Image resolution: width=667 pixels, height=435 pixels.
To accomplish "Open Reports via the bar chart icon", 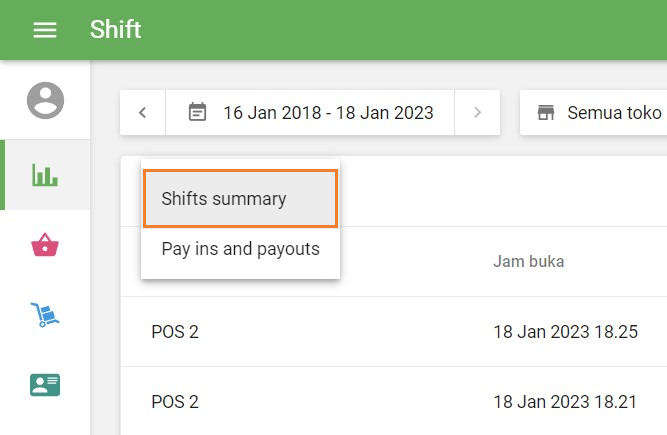I will click(45, 175).
